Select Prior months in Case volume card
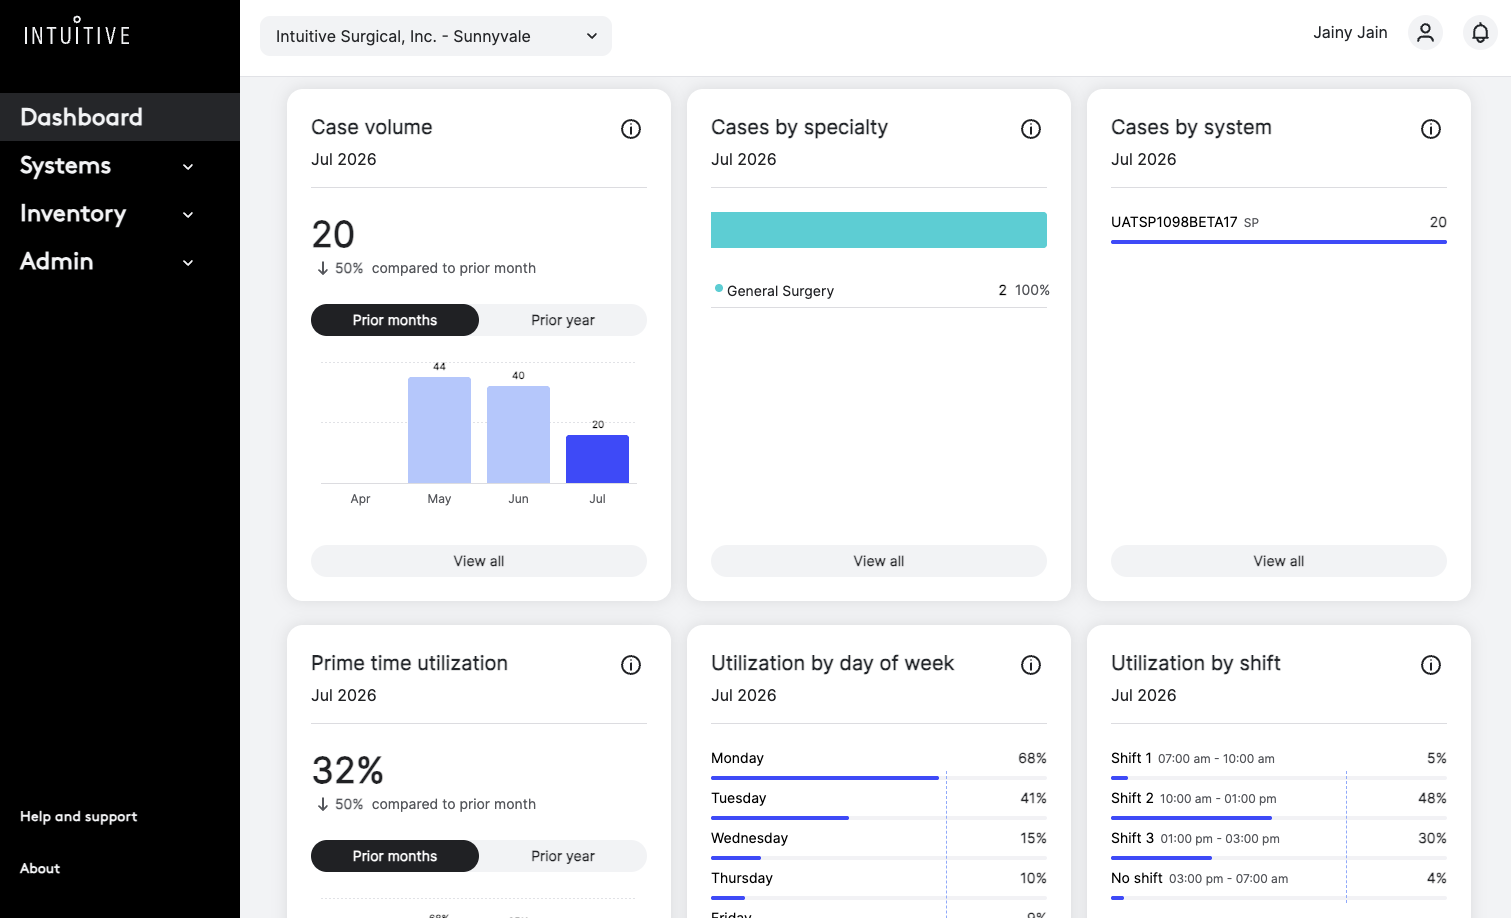This screenshot has width=1511, height=918. click(x=395, y=320)
